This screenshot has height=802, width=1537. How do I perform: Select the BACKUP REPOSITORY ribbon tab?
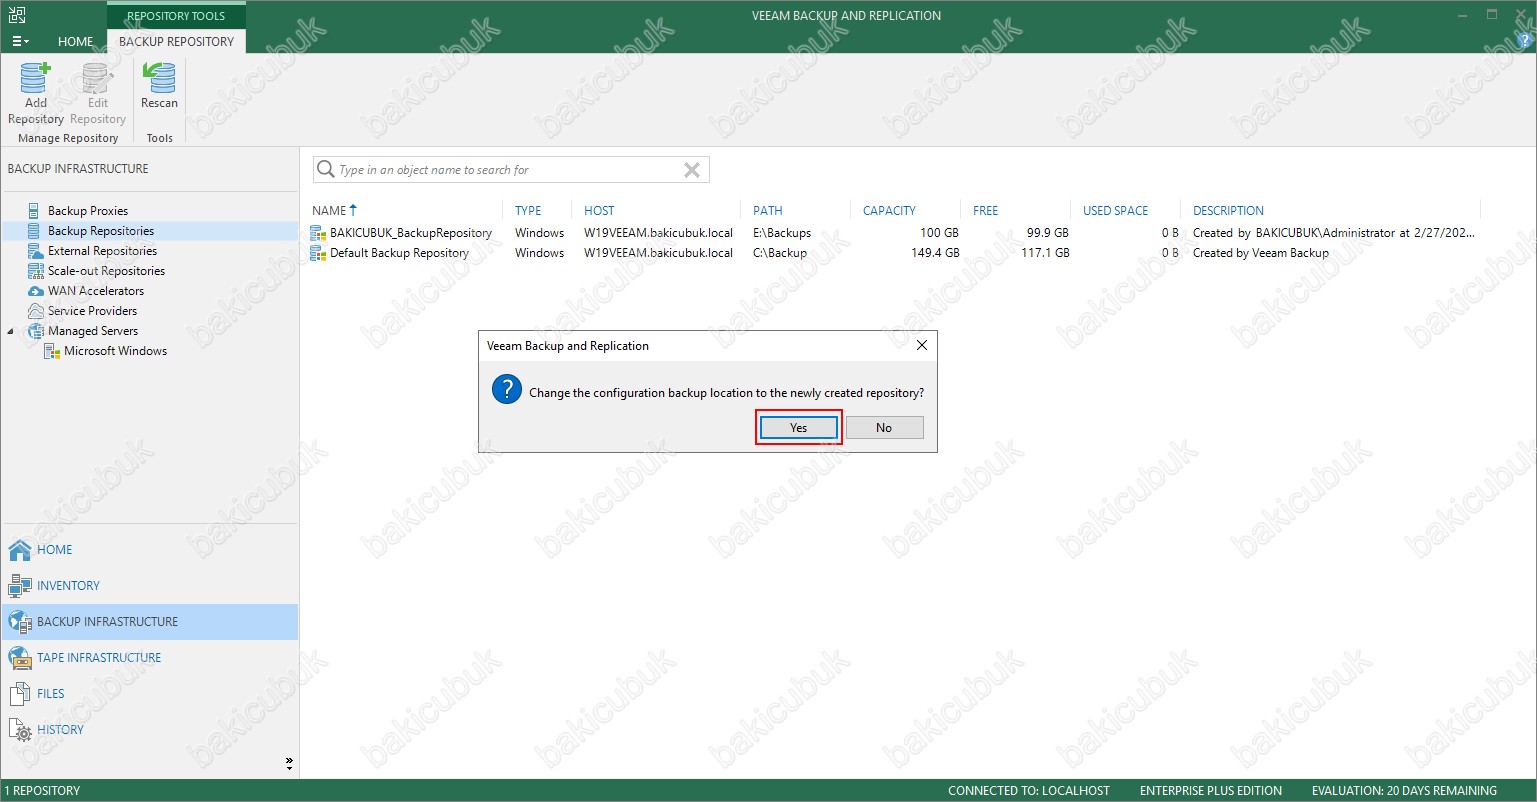176,41
